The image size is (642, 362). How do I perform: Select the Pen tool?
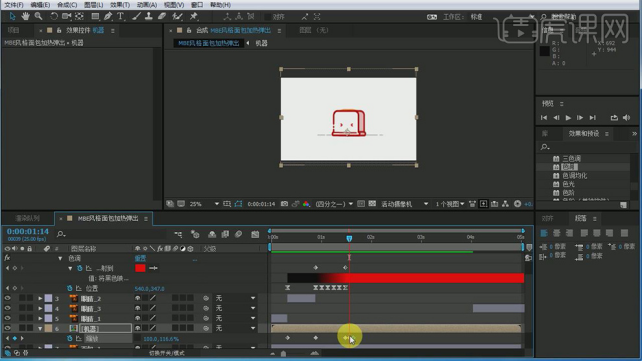(108, 16)
